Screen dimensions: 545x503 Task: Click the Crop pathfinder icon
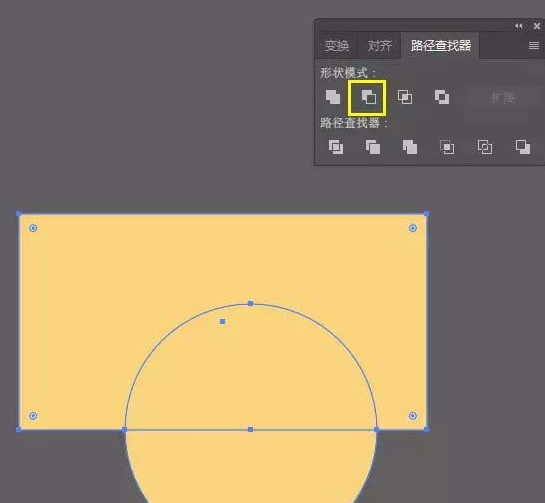[447, 147]
